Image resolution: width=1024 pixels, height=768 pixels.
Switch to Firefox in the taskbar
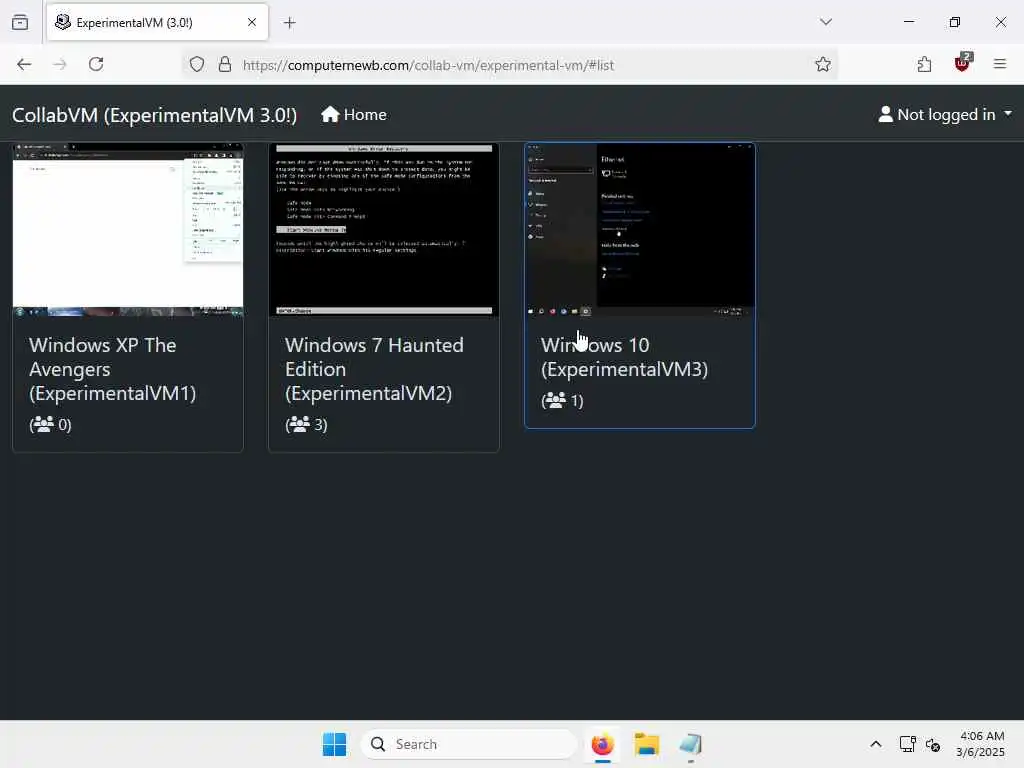click(602, 744)
